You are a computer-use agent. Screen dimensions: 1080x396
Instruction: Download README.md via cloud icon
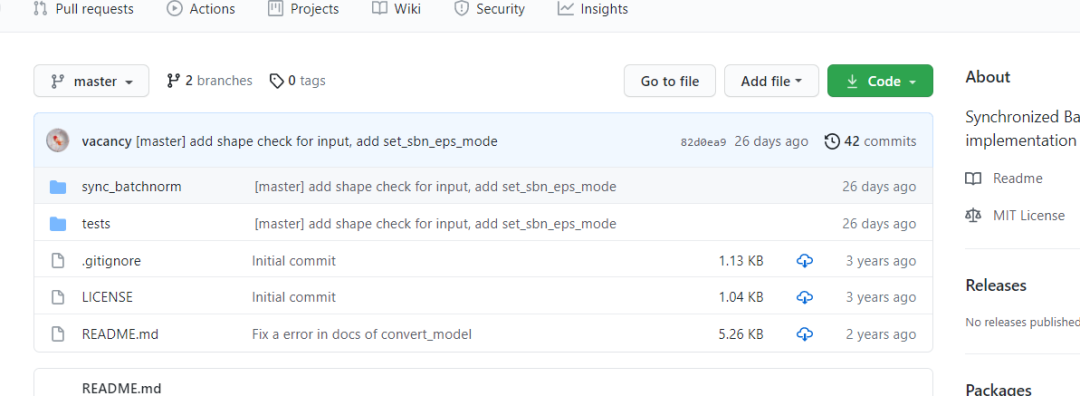click(804, 335)
